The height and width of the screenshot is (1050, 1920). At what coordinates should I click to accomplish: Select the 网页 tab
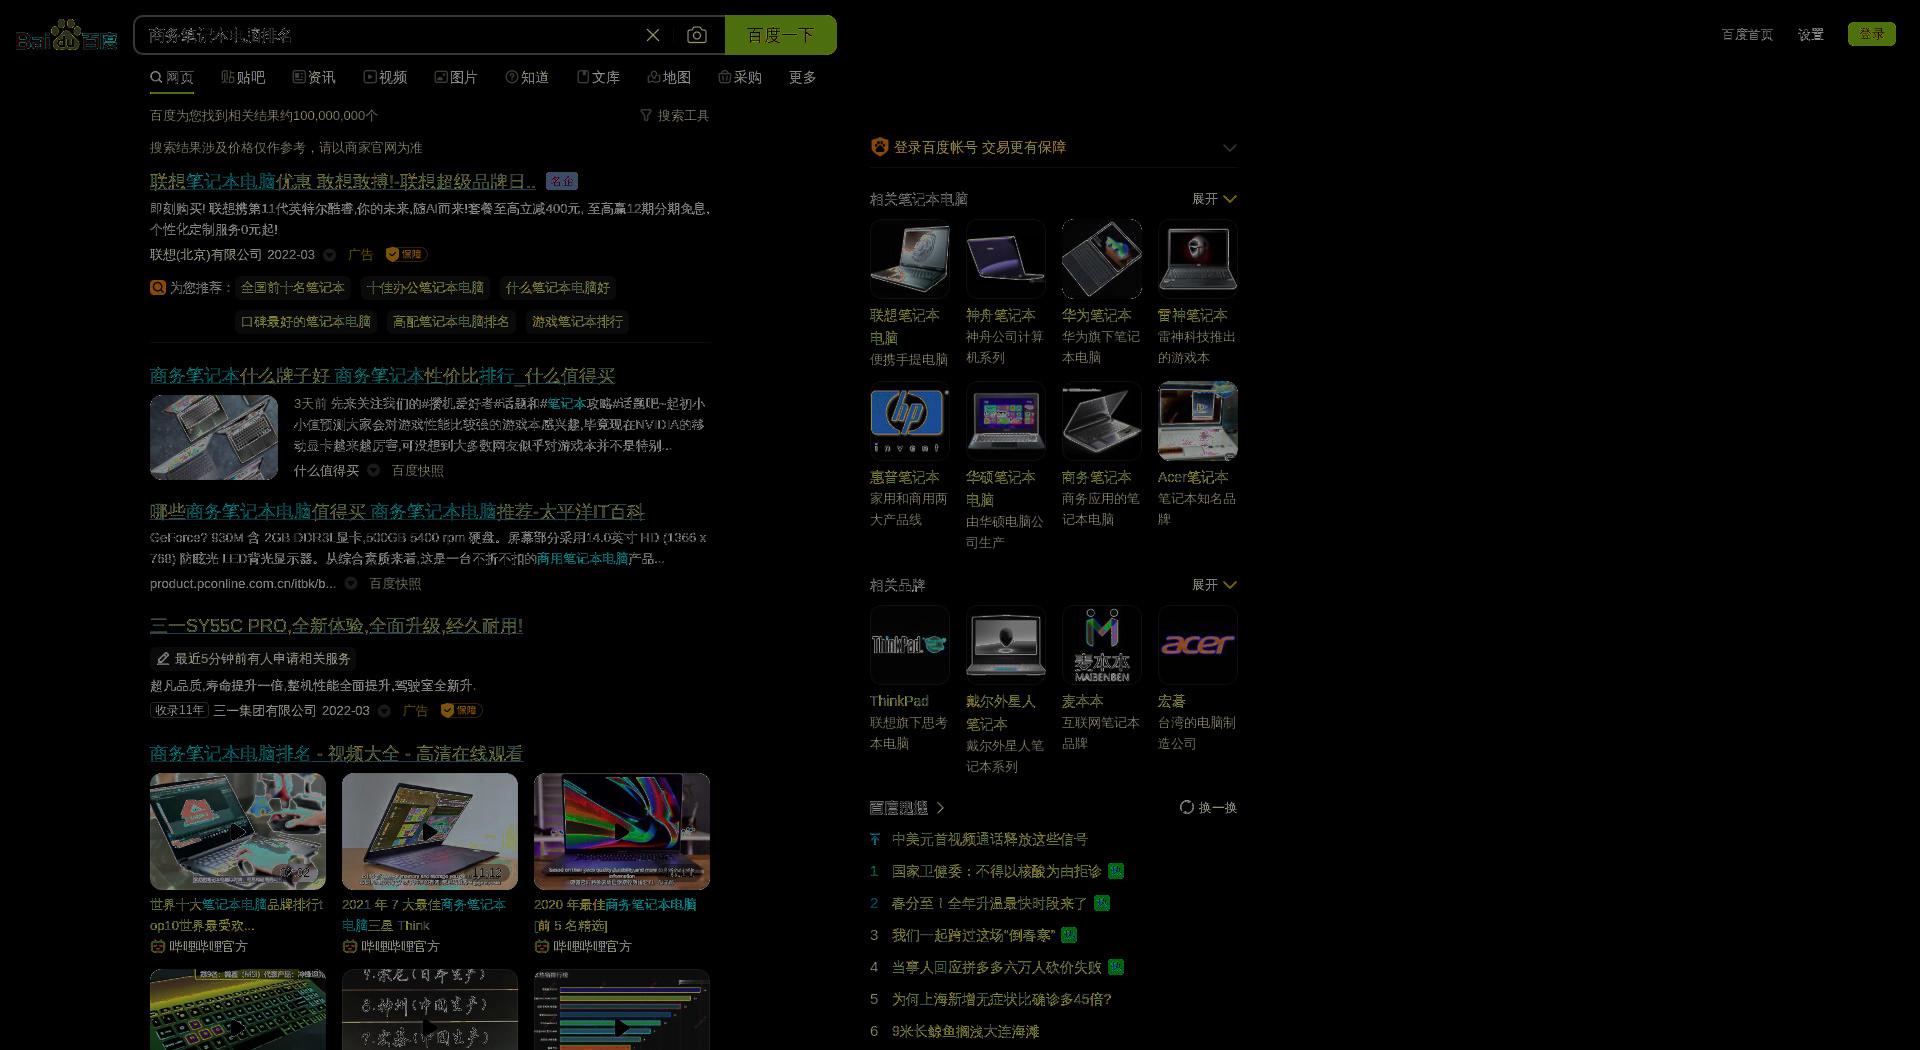(x=172, y=77)
